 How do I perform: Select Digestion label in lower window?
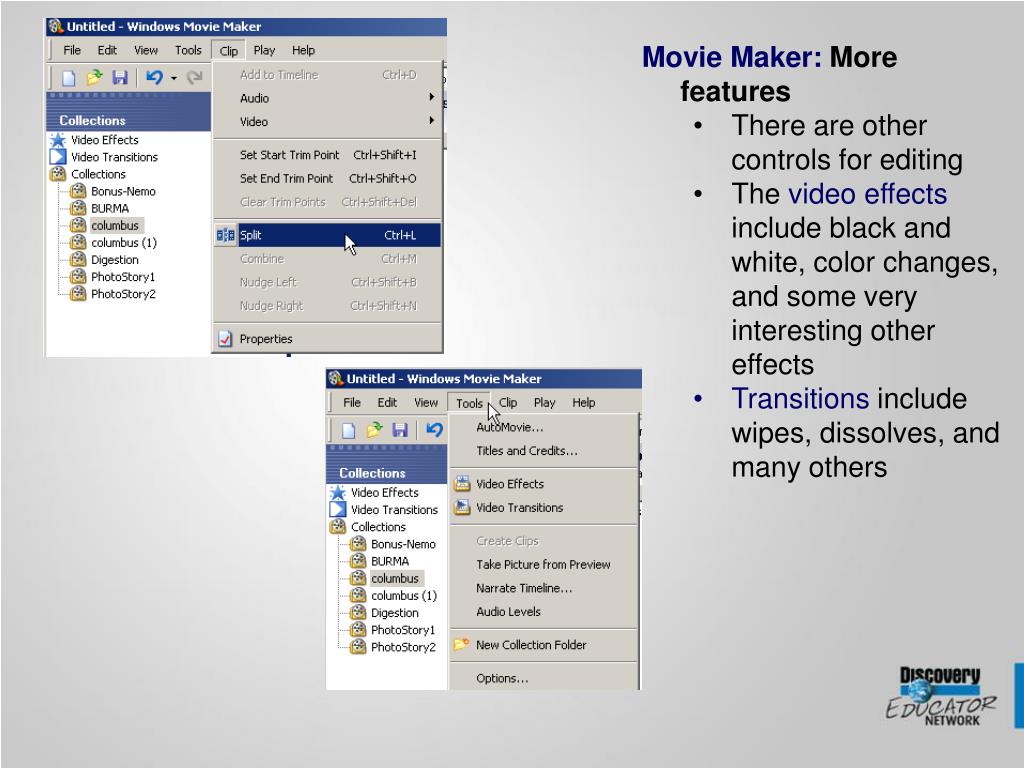[x=394, y=613]
